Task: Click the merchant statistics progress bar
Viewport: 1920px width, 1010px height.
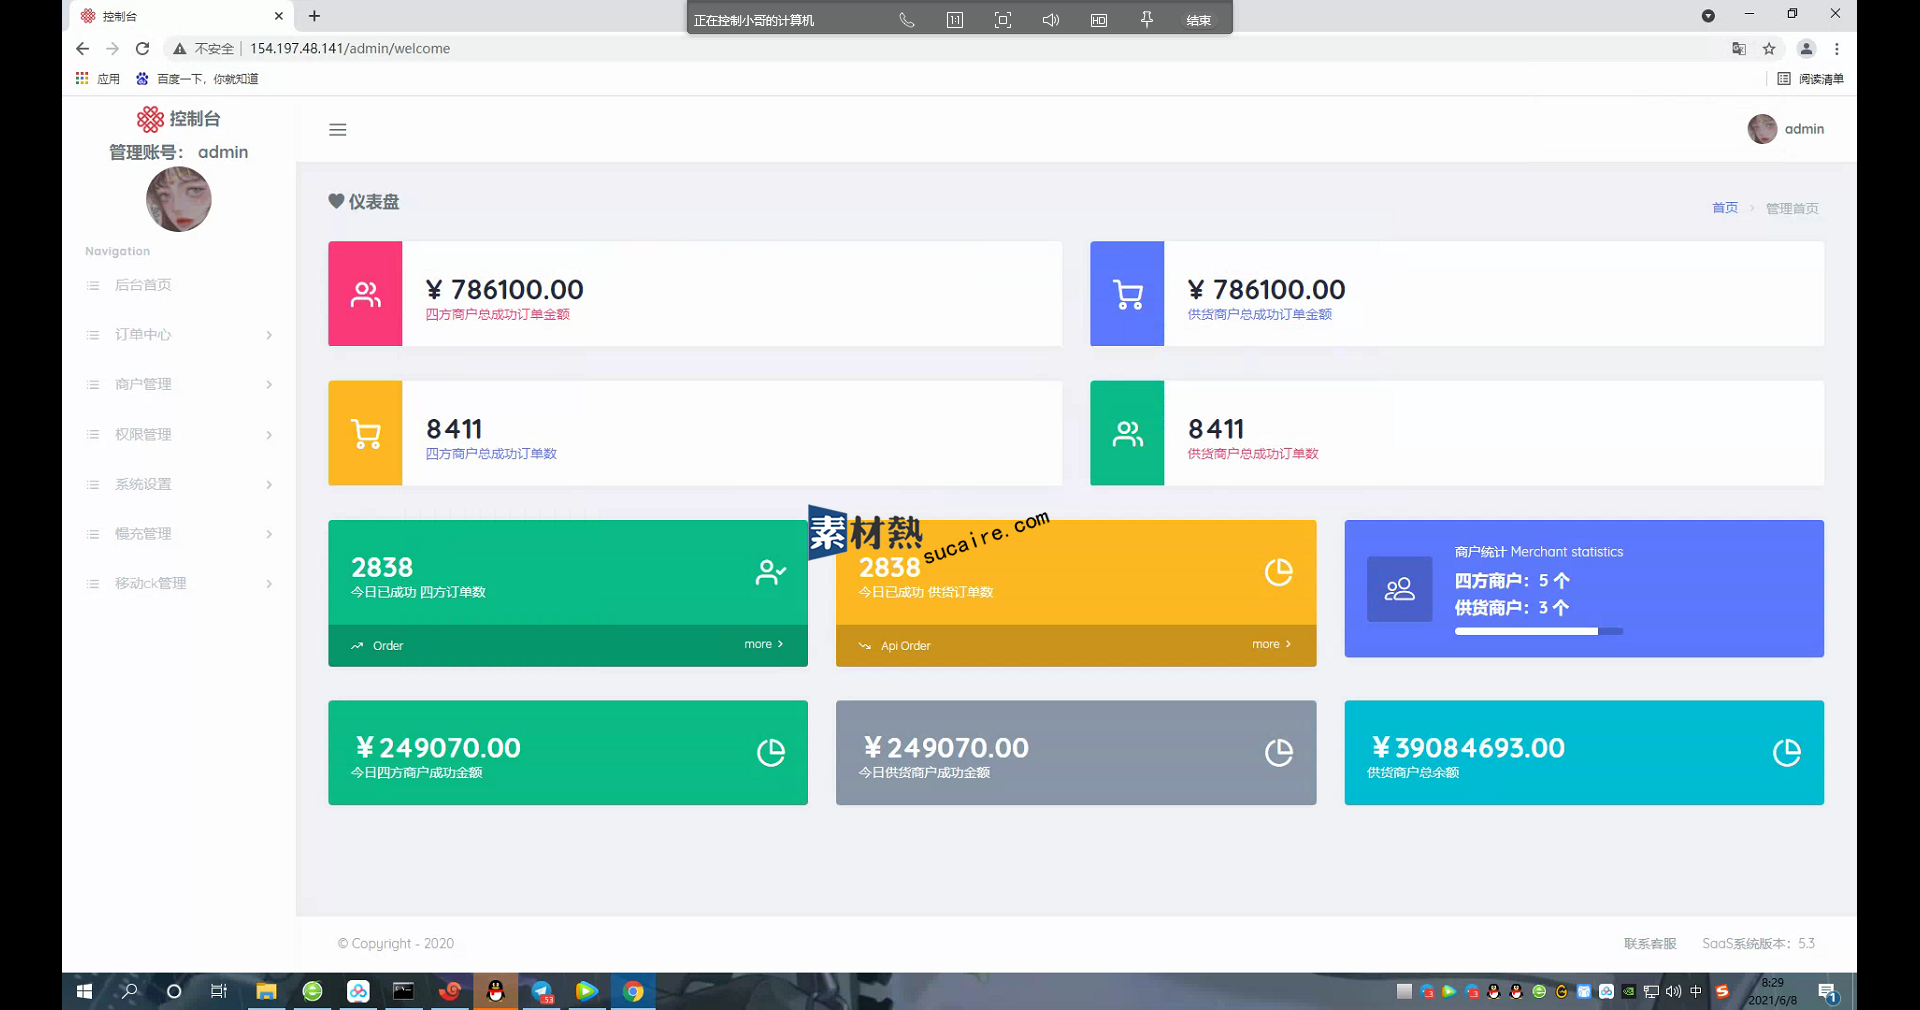Action: click(x=1539, y=632)
